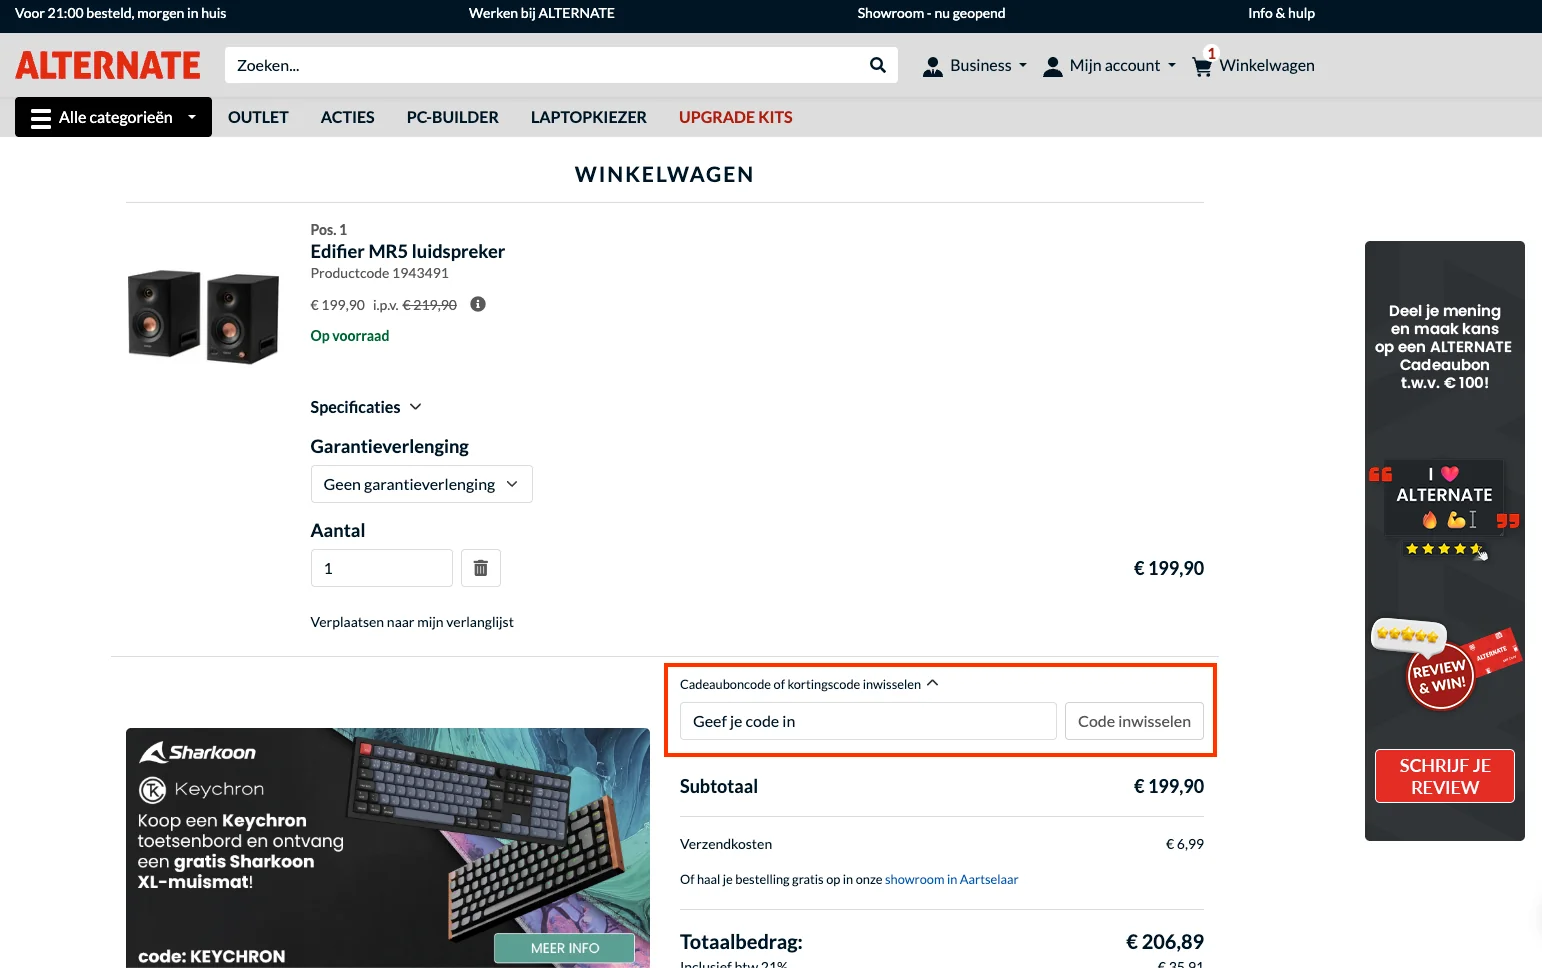
Task: Click the Geef je code in input field
Action: click(x=866, y=720)
